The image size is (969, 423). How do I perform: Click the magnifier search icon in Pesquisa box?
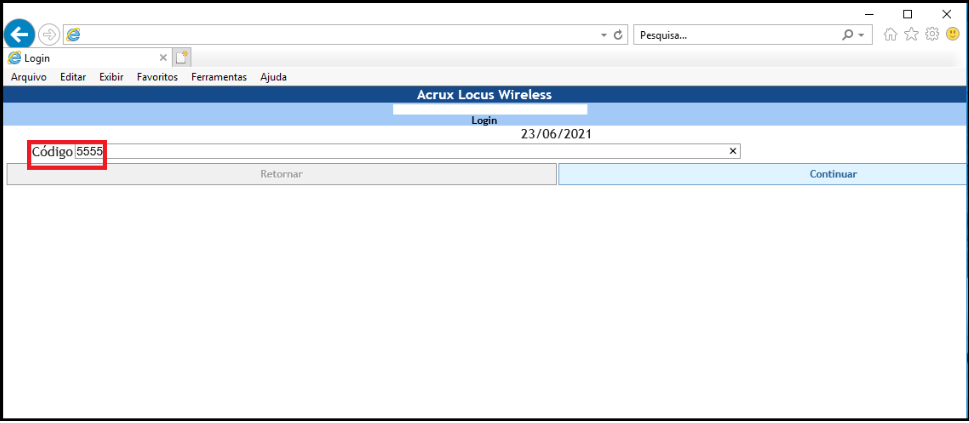[x=847, y=35]
